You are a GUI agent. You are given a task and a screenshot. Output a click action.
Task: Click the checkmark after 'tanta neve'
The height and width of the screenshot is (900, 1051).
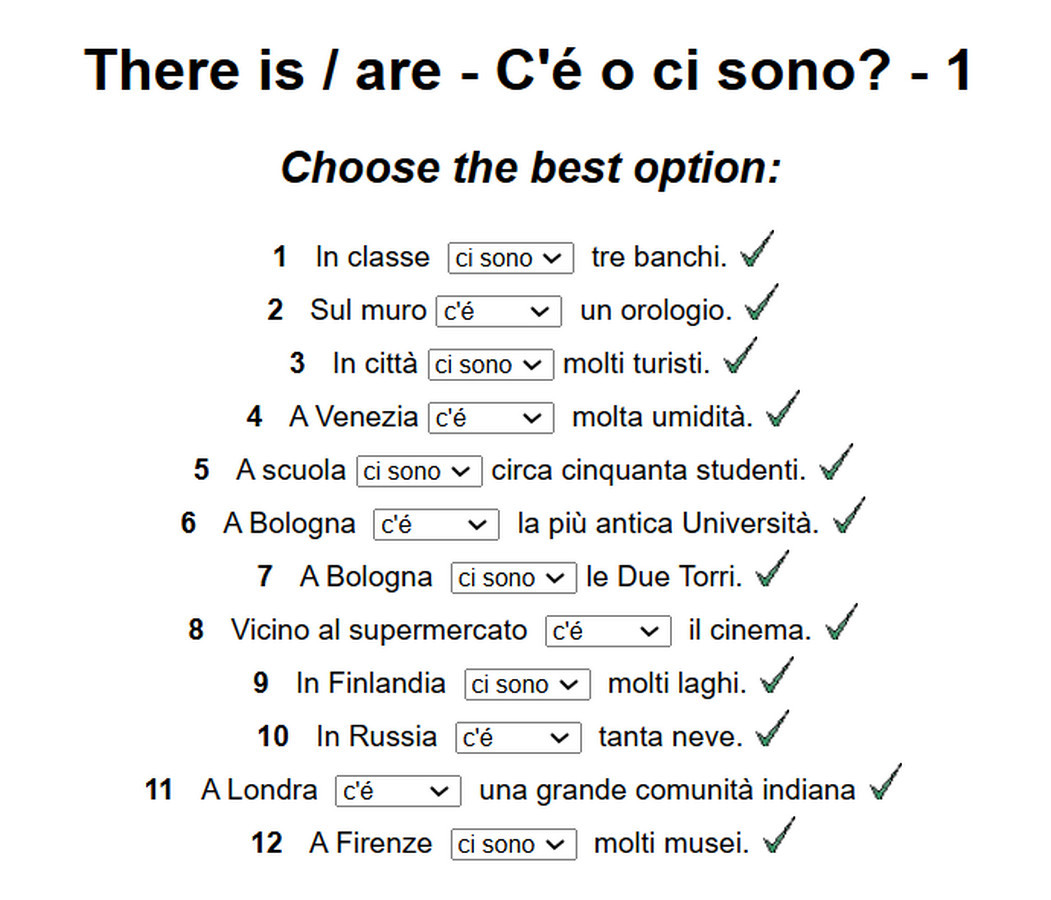click(772, 730)
